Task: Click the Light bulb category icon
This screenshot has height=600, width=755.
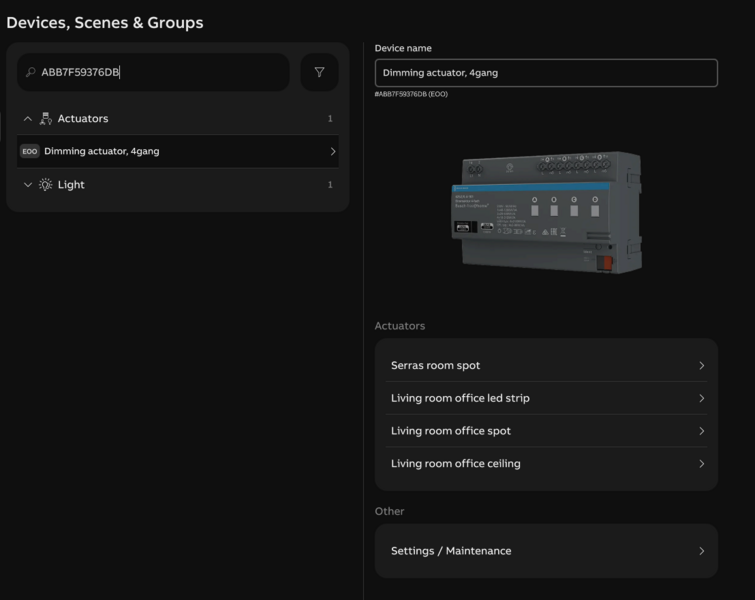Action: pos(45,185)
